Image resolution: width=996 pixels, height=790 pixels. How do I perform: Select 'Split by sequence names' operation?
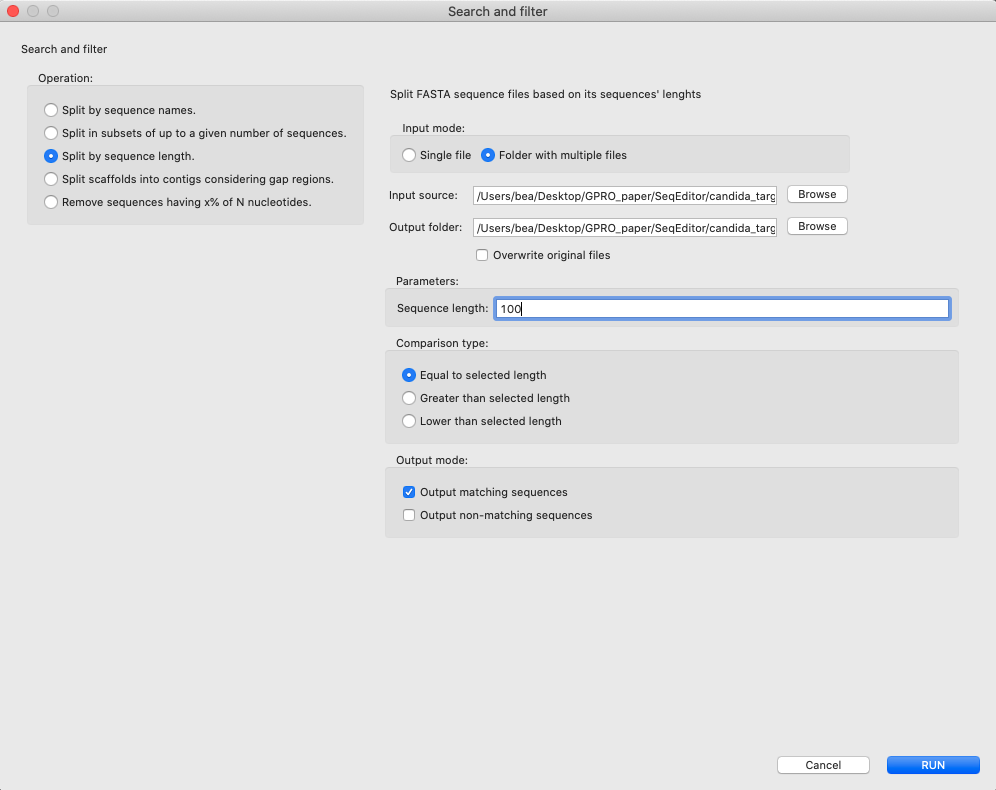pos(51,110)
